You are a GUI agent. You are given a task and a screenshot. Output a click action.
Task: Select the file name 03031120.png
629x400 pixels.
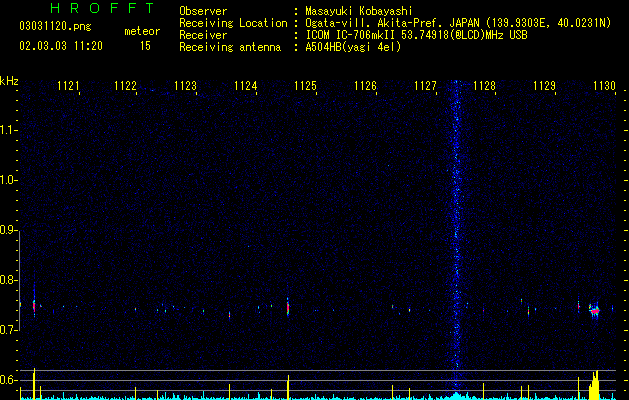coord(55,27)
